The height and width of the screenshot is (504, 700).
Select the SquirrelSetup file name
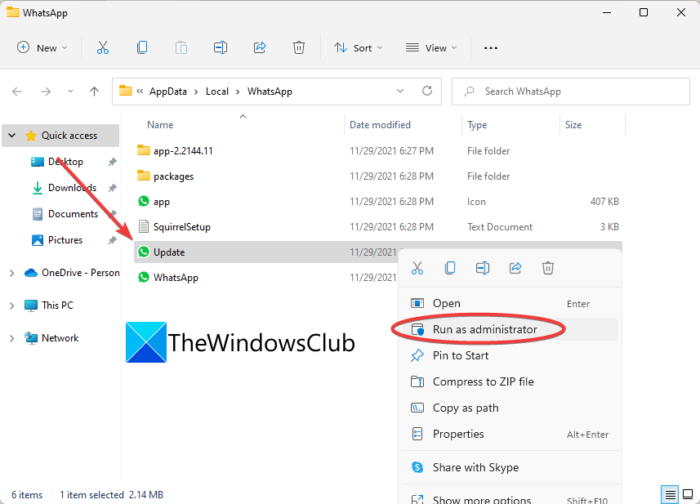(x=182, y=227)
